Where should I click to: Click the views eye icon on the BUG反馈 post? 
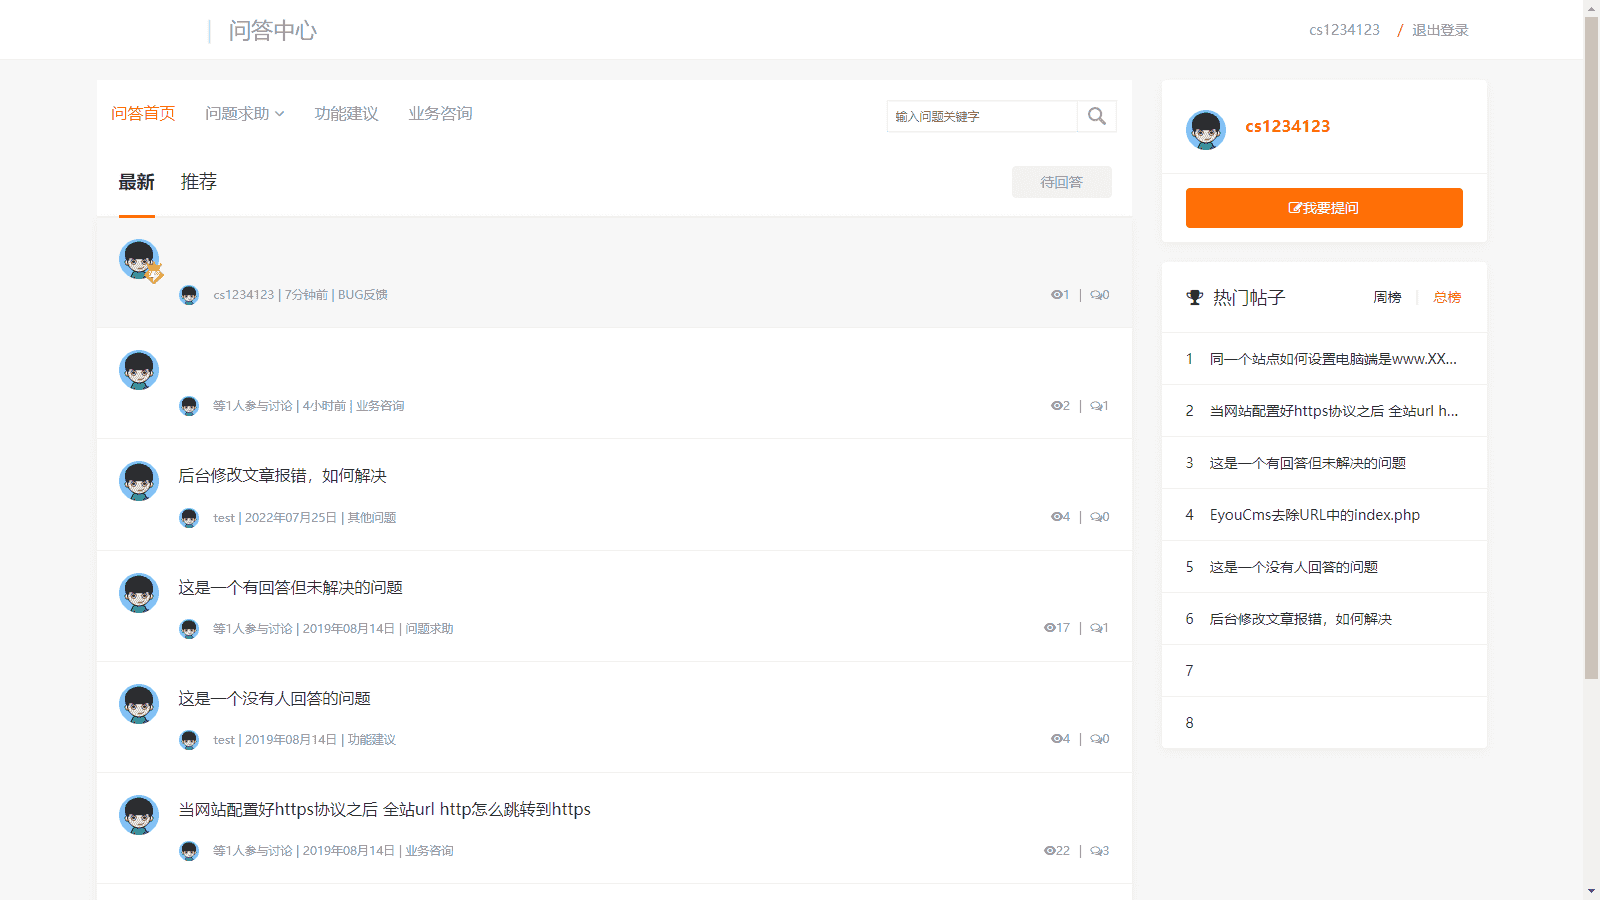(1056, 295)
